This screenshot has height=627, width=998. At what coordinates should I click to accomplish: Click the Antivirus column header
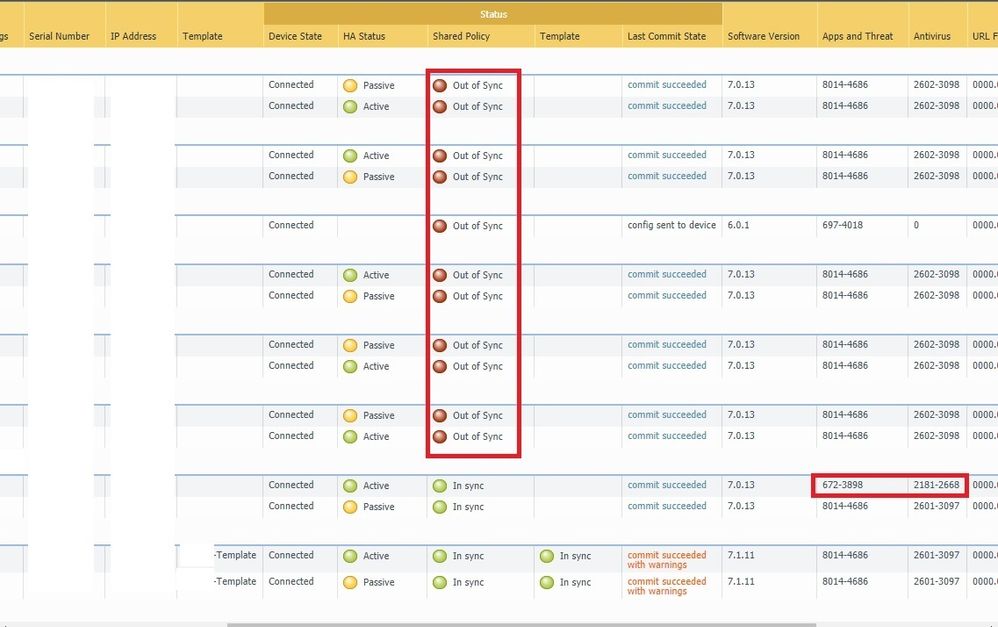point(931,36)
